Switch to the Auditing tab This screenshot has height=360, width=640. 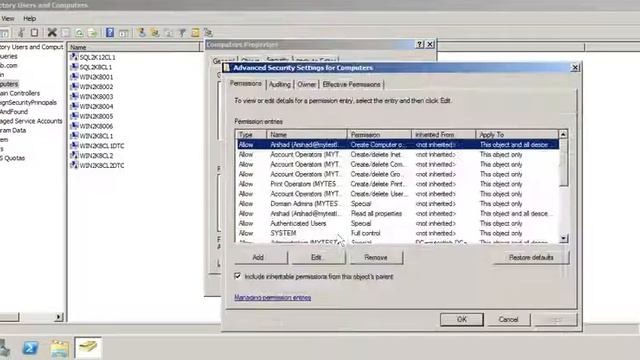coord(280,84)
